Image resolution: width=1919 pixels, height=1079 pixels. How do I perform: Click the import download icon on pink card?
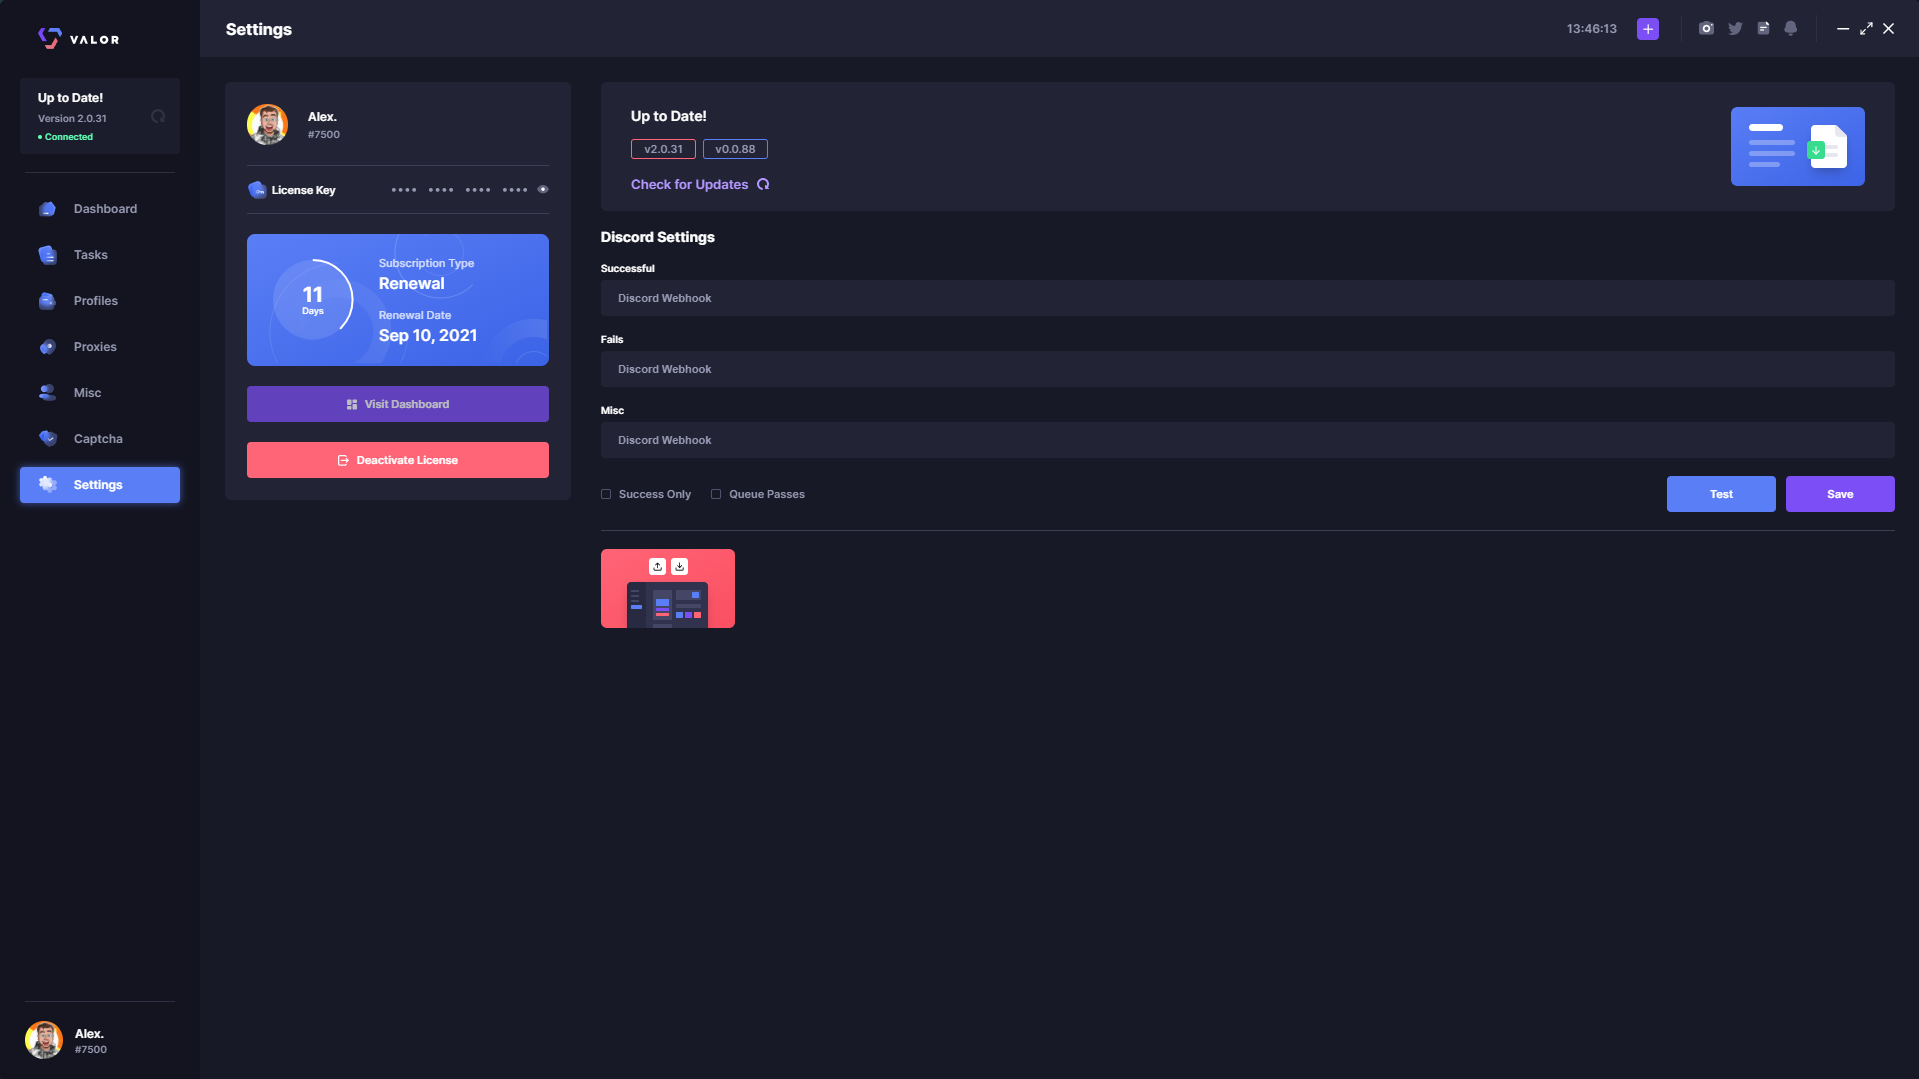pos(679,567)
